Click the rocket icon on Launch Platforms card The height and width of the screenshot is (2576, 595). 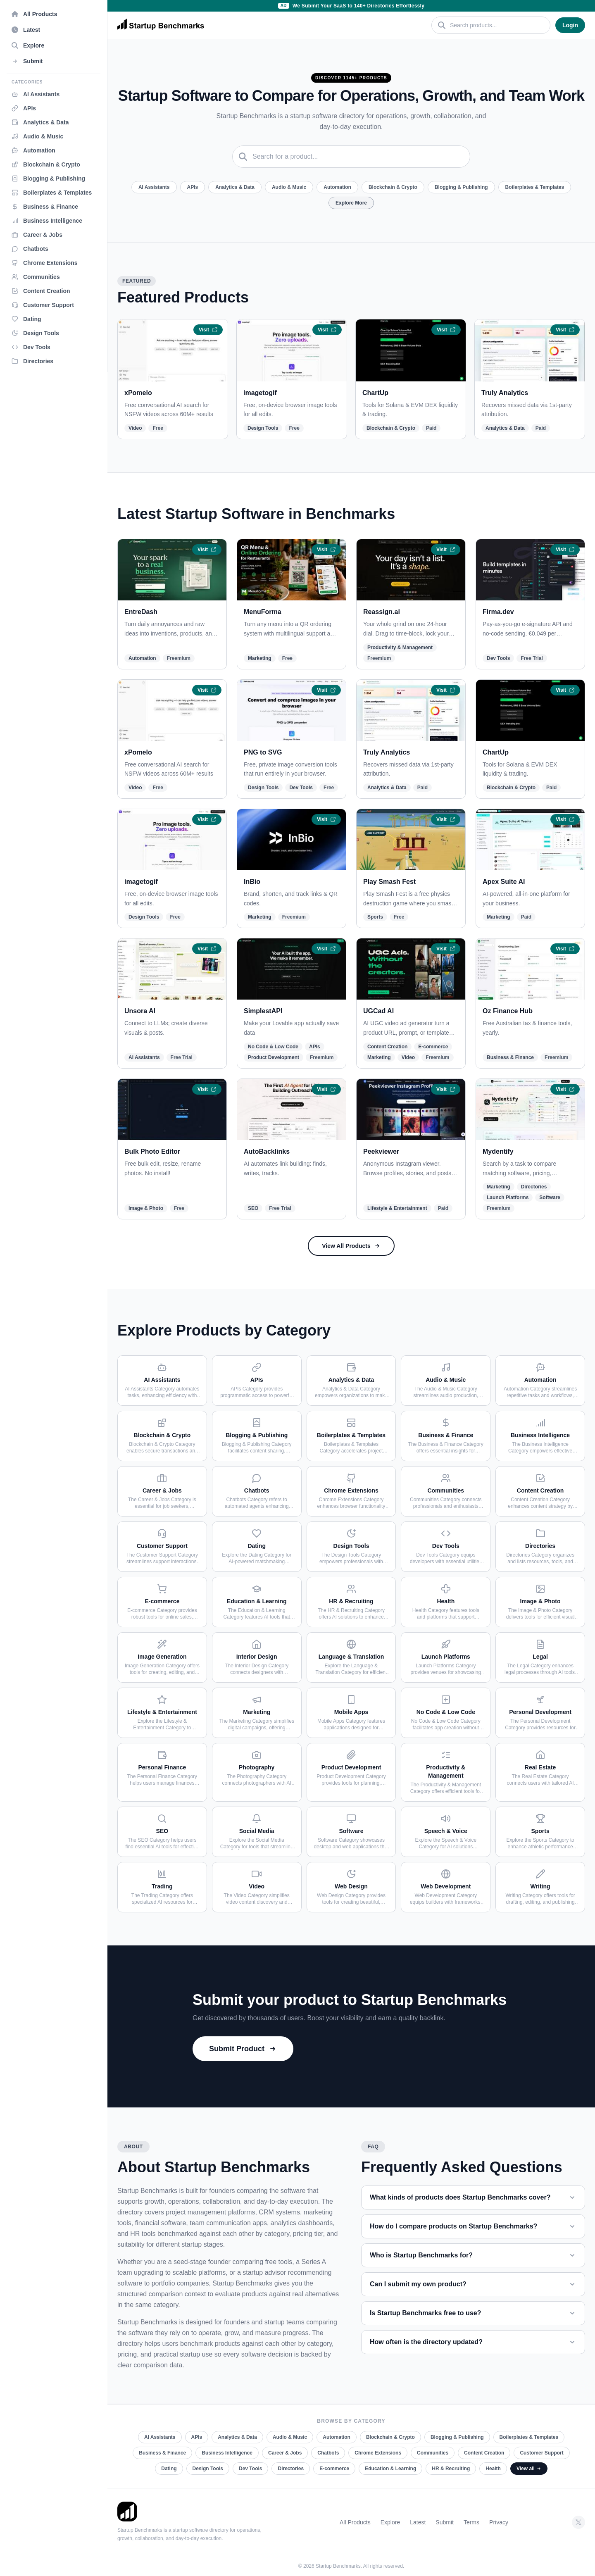(x=446, y=1644)
